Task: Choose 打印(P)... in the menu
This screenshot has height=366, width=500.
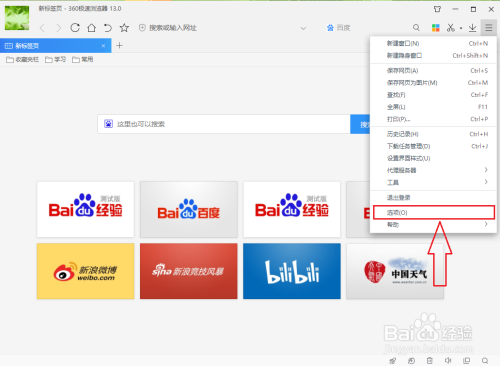Action: 433,119
